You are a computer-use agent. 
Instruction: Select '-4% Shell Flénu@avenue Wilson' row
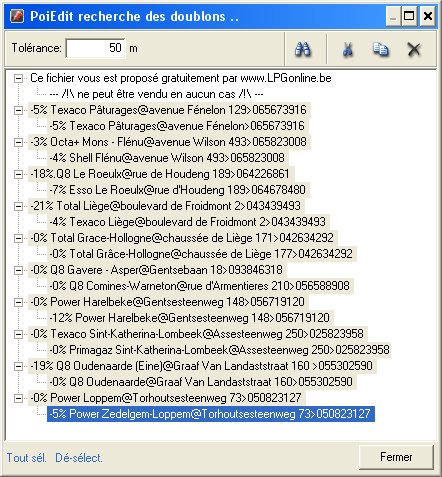(x=167, y=158)
